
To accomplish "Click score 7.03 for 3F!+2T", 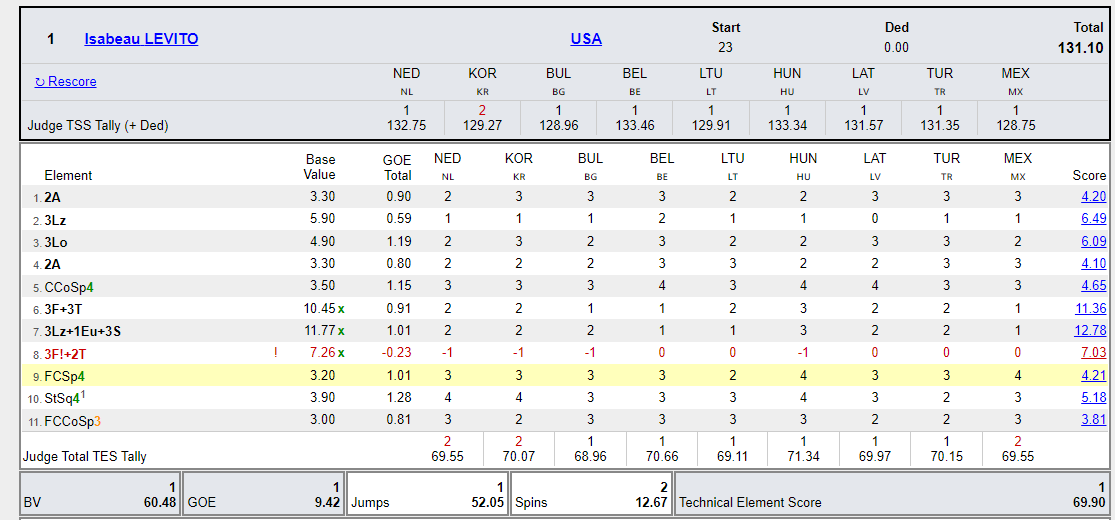I will pos(1091,353).
